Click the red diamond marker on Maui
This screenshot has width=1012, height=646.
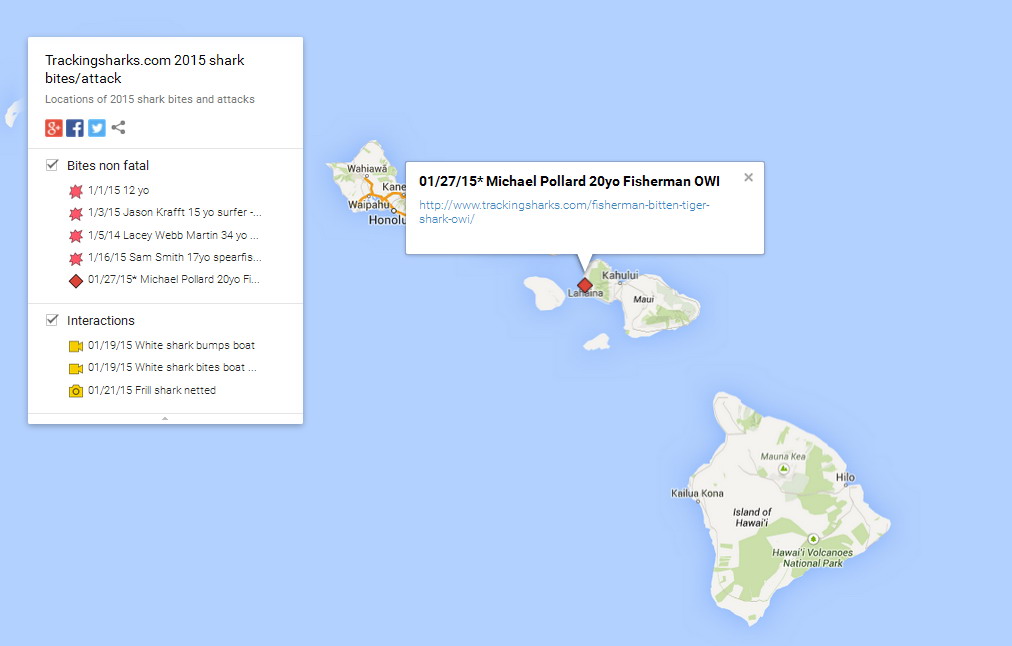[x=585, y=285]
